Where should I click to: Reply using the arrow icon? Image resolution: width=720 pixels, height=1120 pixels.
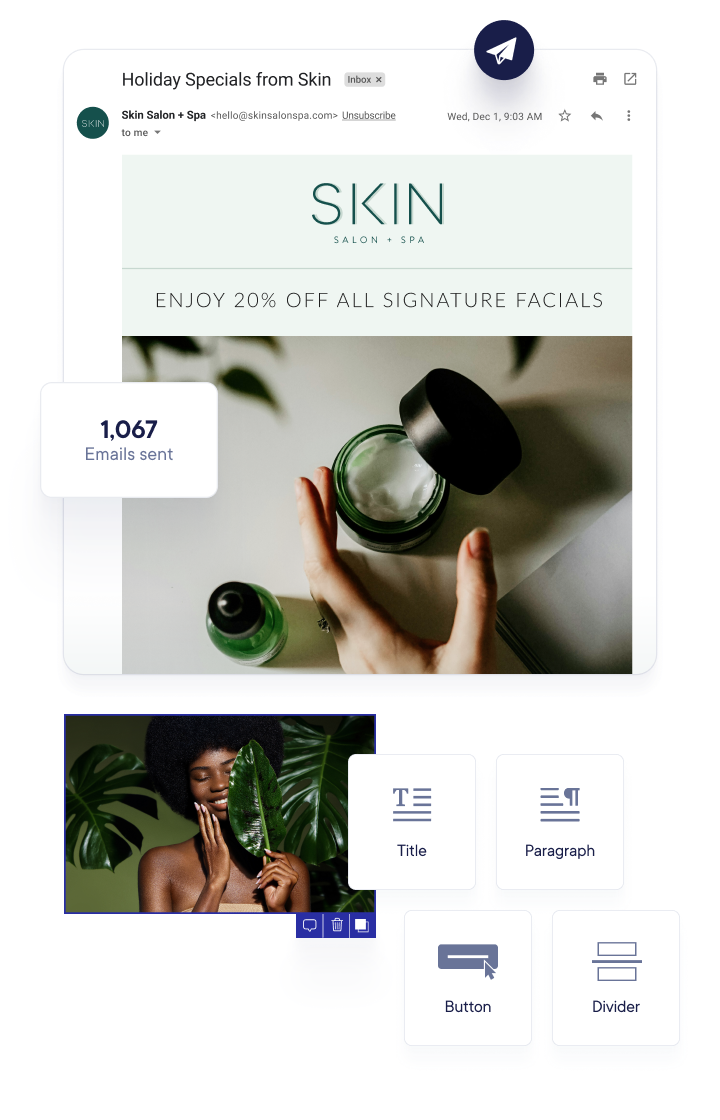(596, 116)
